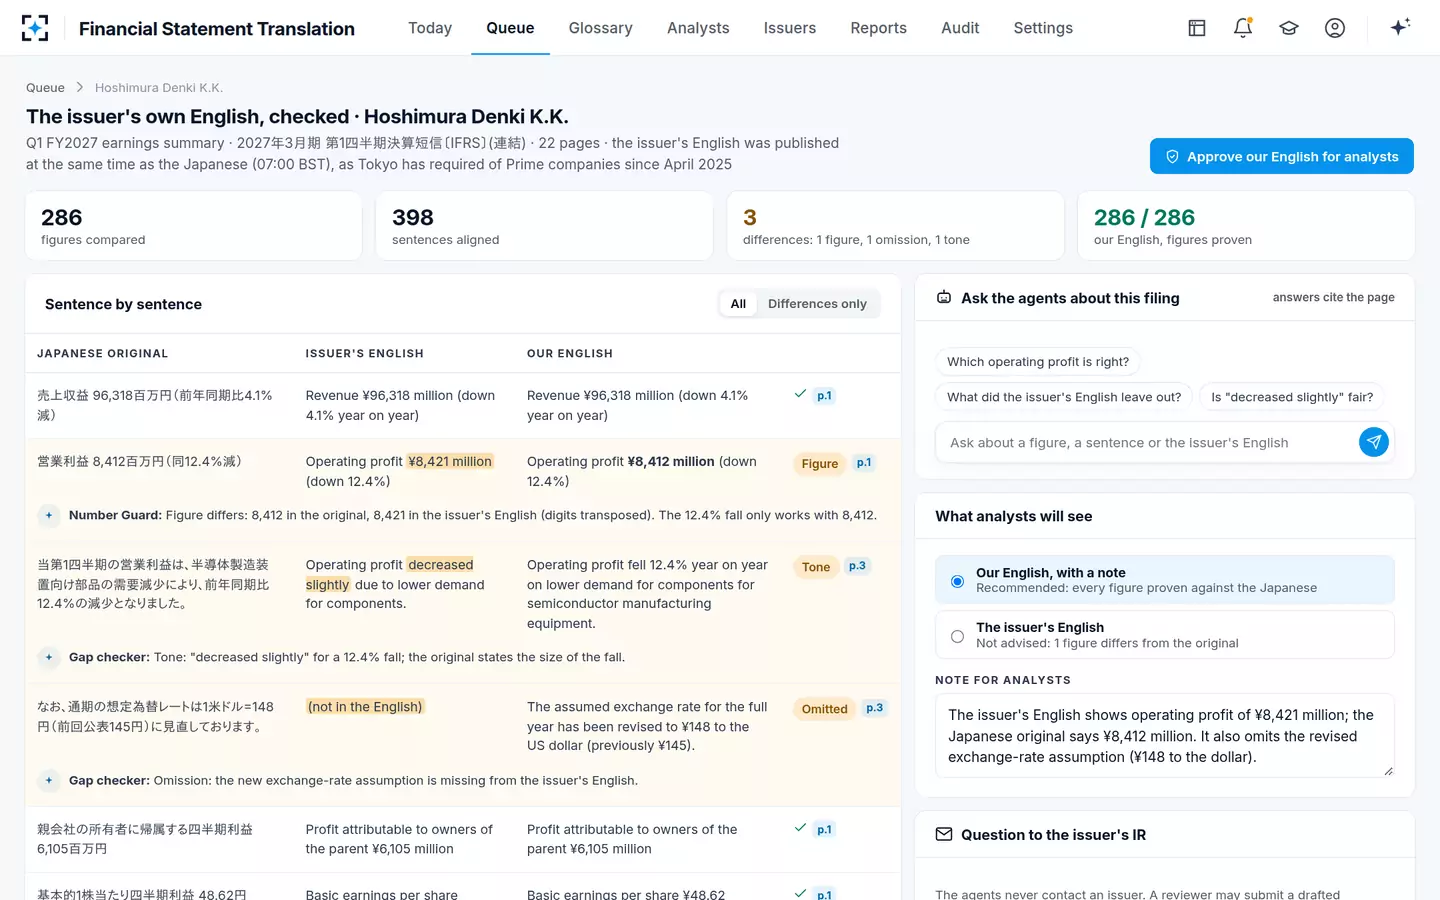Screen dimensions: 1440x900
Task: Click the Figure difference tag
Action: 820,464
